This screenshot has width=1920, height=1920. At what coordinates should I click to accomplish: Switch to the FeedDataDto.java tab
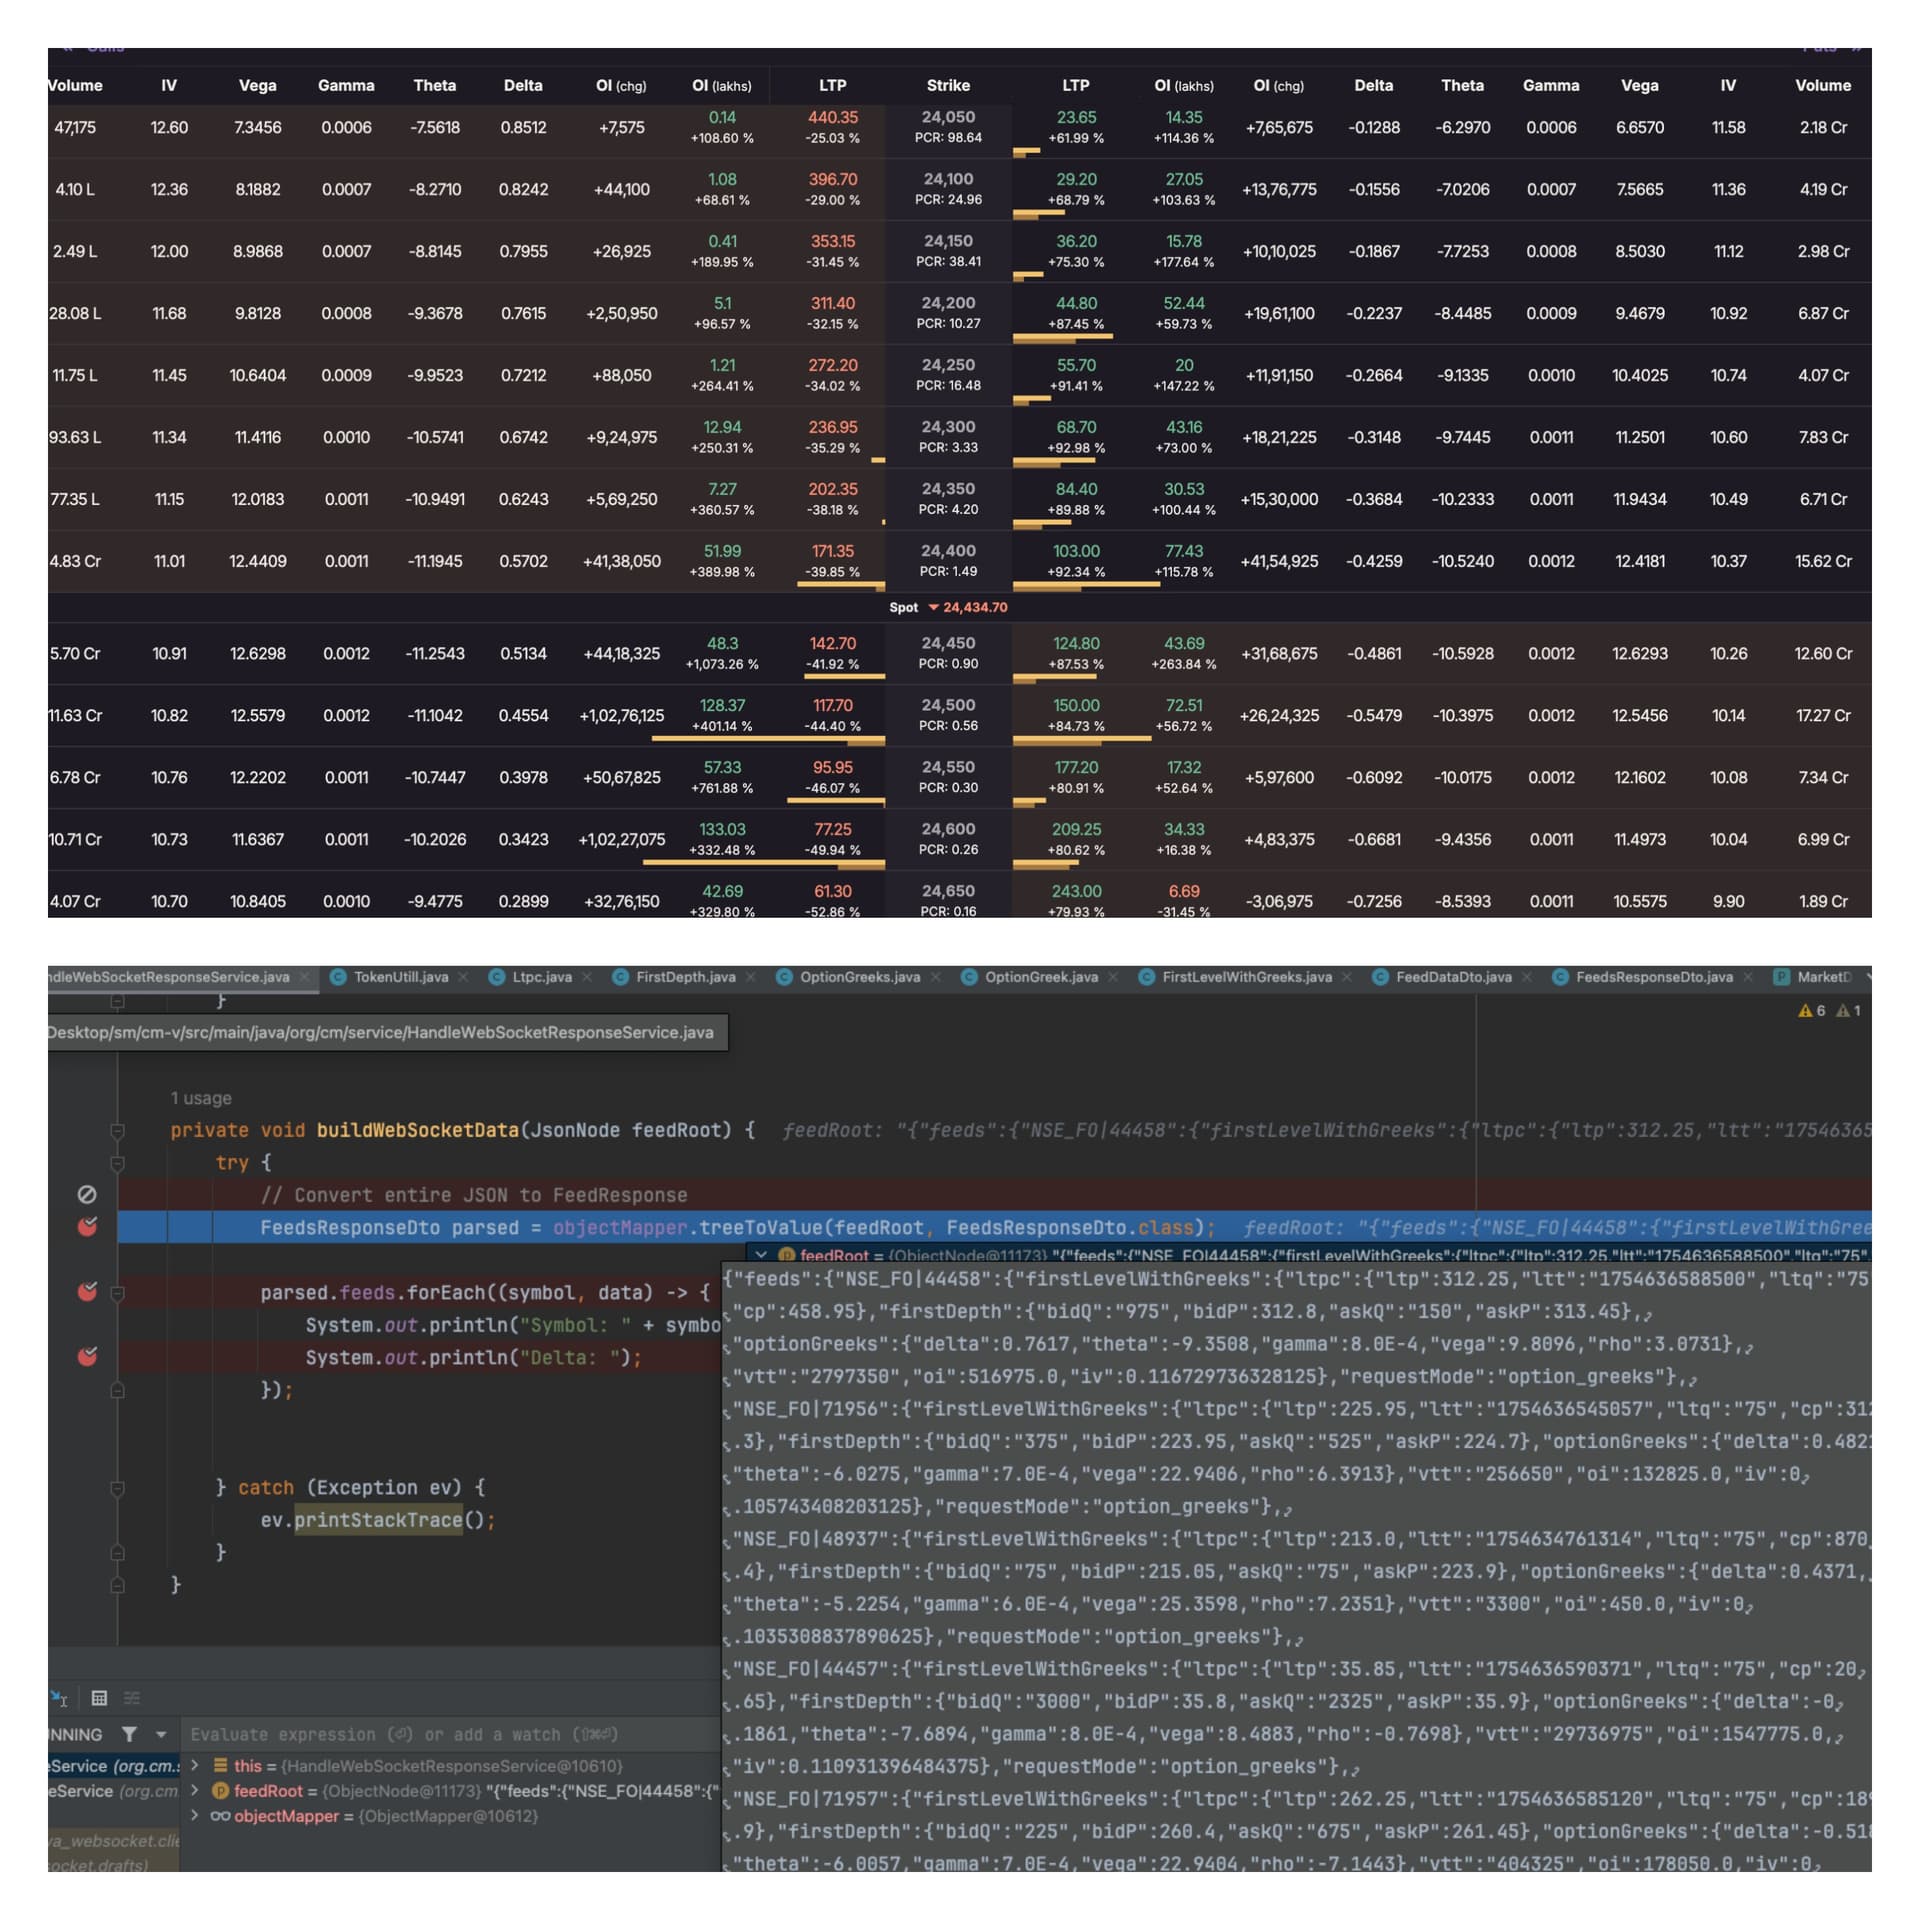click(x=1452, y=977)
